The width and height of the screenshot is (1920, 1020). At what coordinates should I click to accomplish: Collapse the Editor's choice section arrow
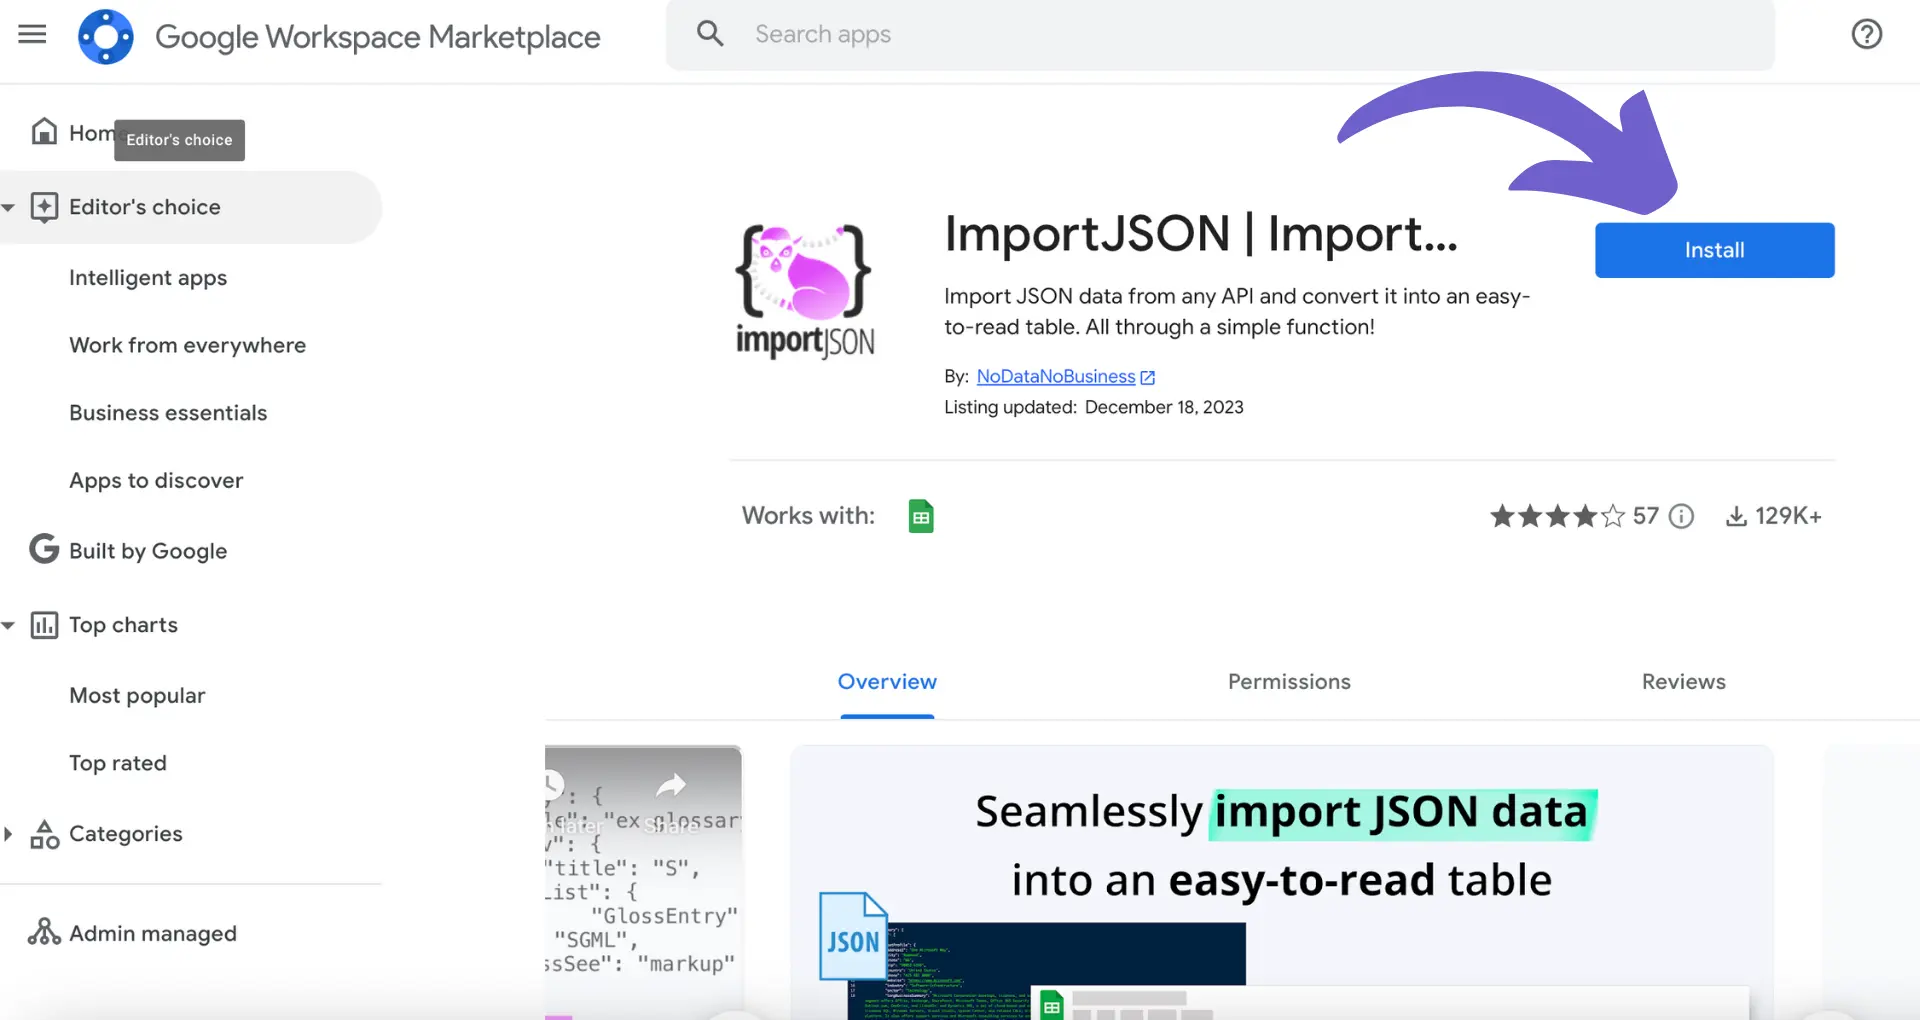(8, 208)
